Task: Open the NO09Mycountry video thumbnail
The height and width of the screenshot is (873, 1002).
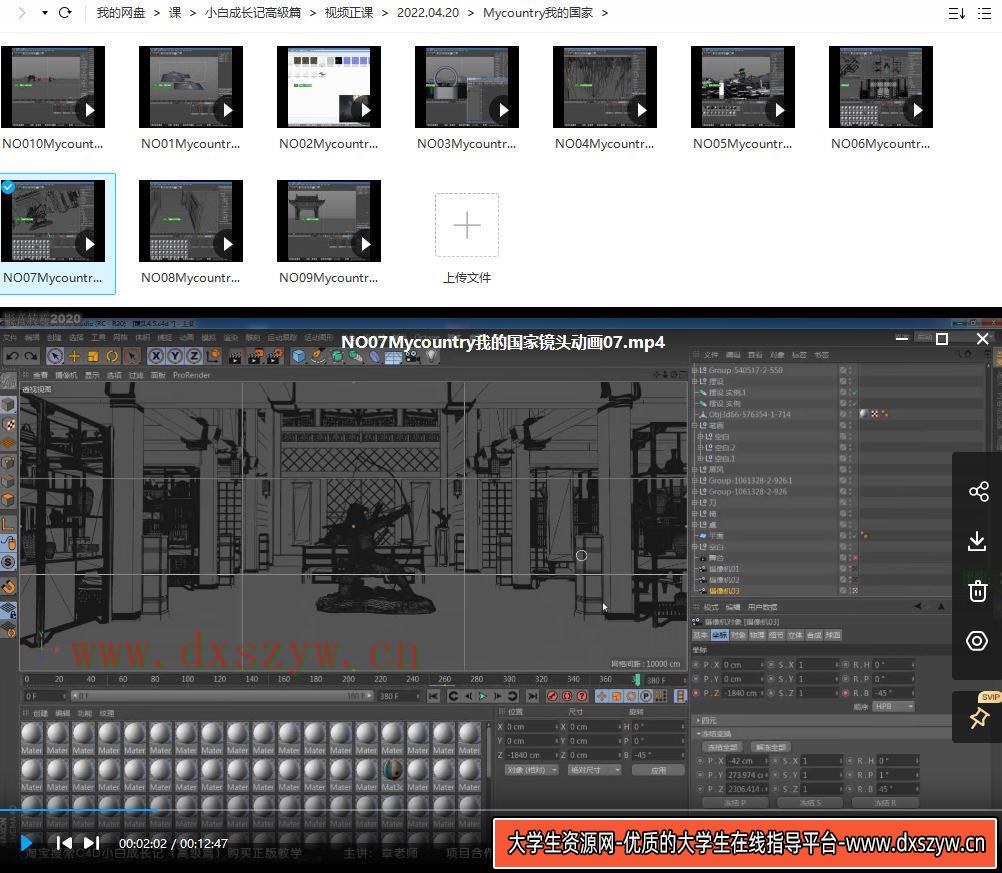Action: pyautogui.click(x=329, y=221)
